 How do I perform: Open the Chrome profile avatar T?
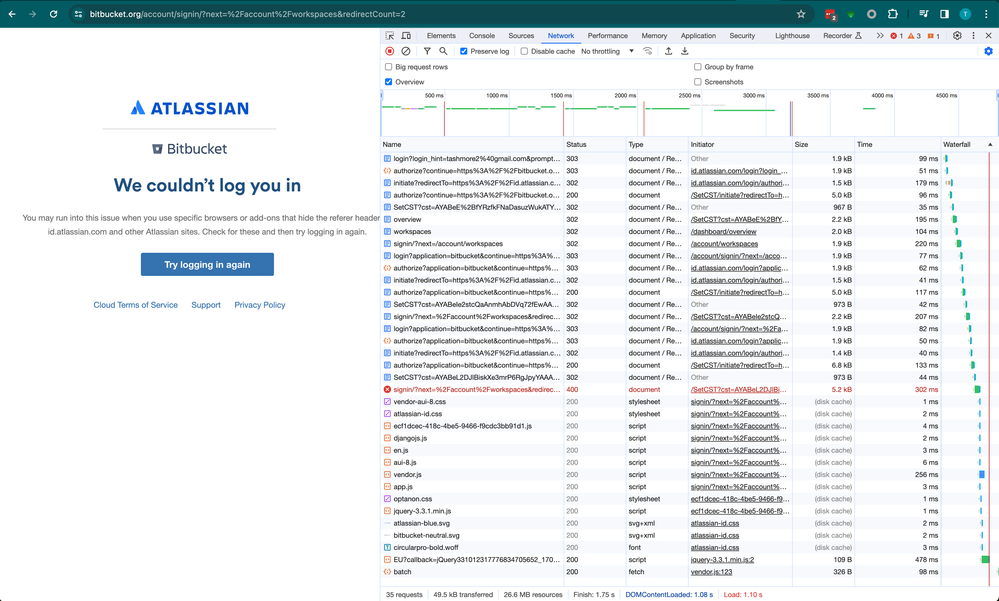(965, 14)
